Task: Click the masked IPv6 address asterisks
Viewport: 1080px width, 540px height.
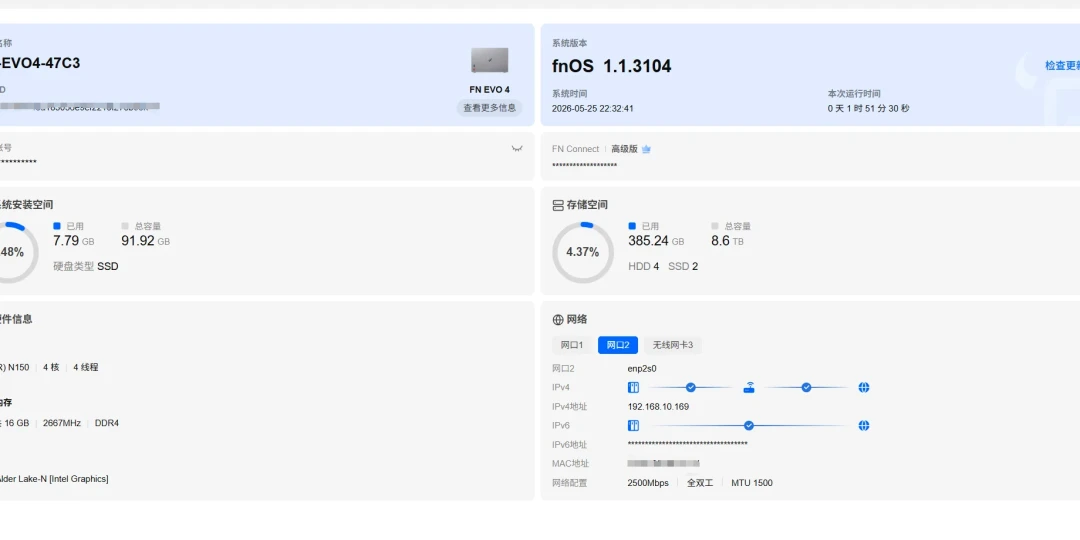Action: coord(687,444)
